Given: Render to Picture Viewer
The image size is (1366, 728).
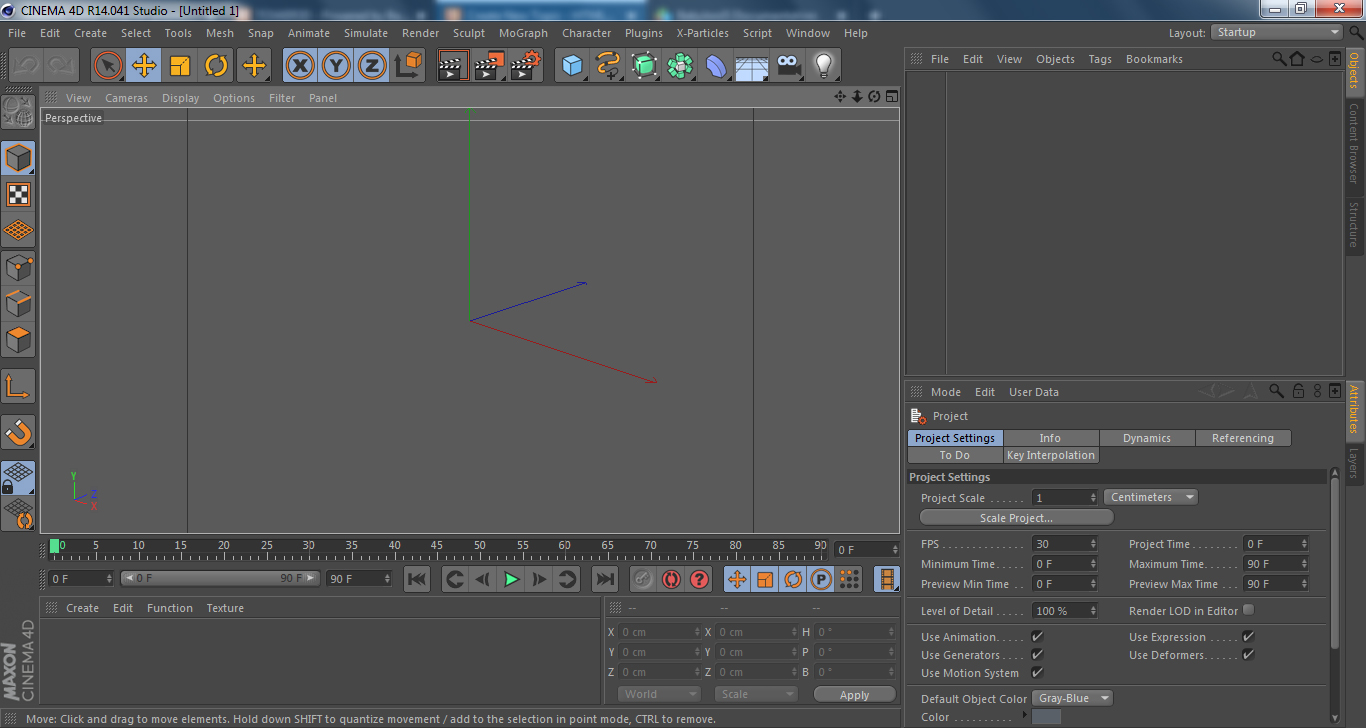Looking at the screenshot, I should pyautogui.click(x=490, y=66).
